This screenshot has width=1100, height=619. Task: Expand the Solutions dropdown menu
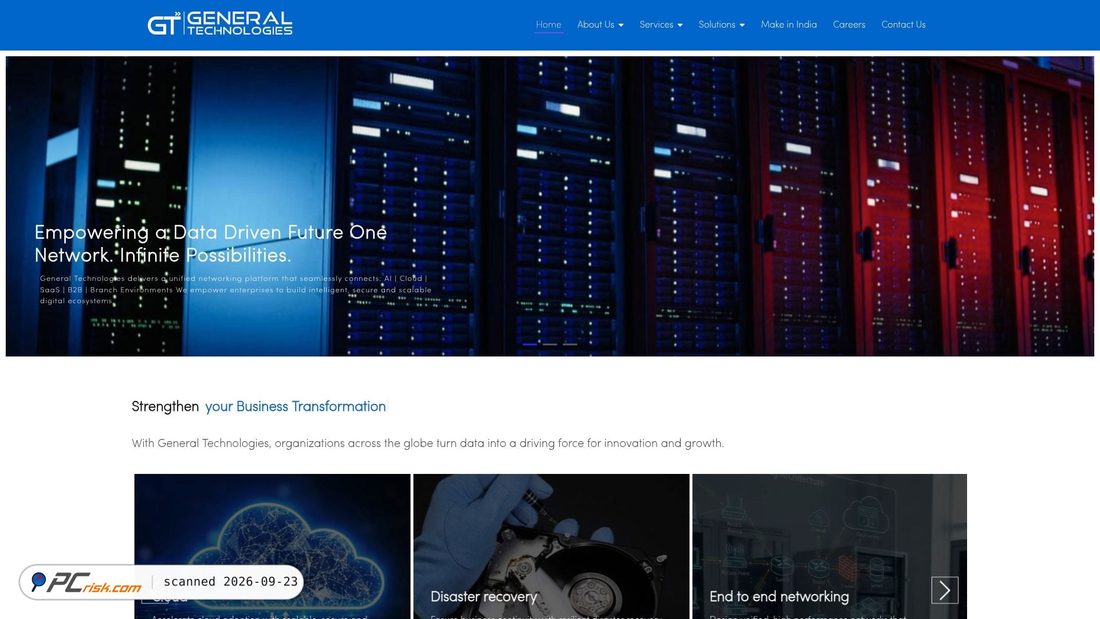point(721,25)
